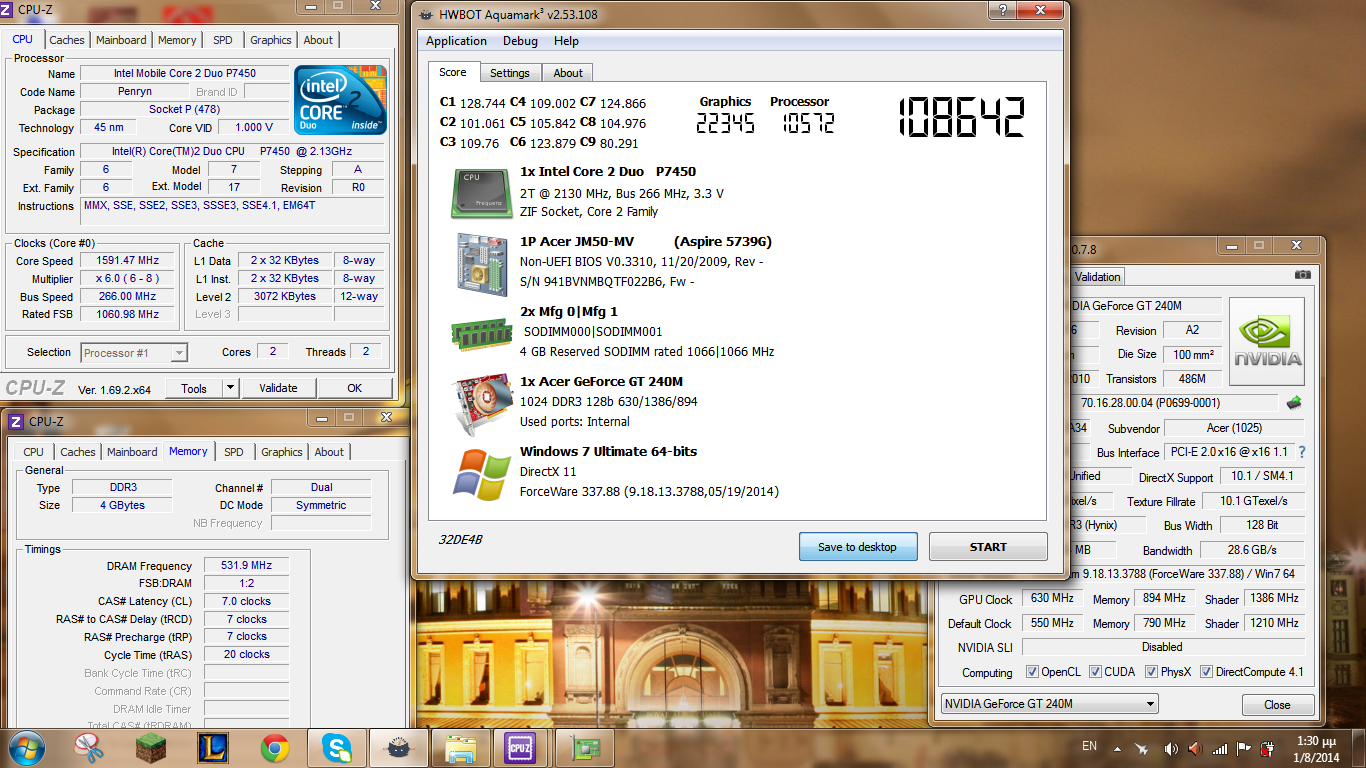Toggle the PhysX checkbox
1366x768 pixels.
[x=1151, y=672]
